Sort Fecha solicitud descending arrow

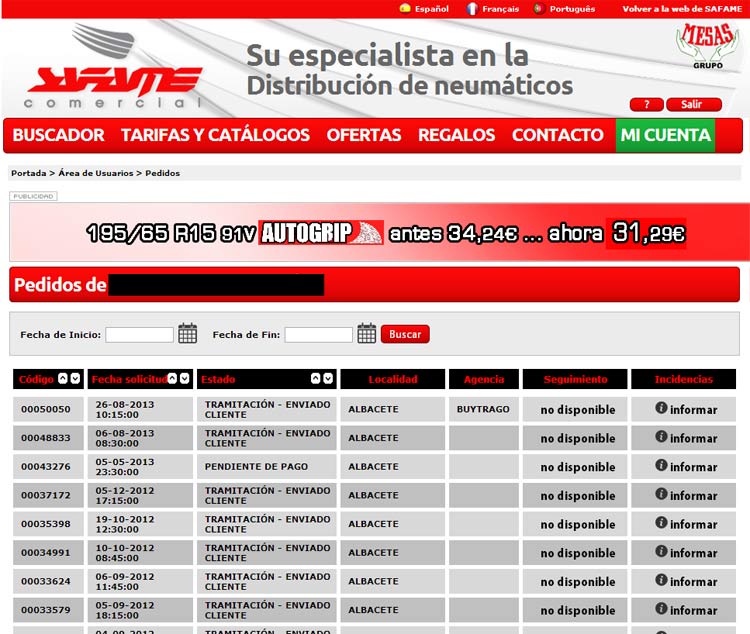click(185, 378)
